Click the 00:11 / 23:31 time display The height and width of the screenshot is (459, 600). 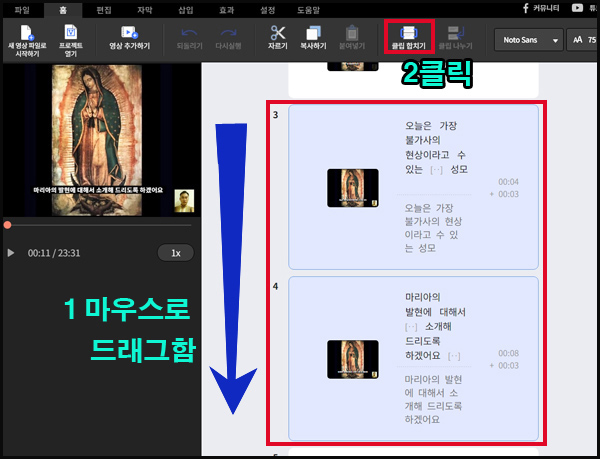[54, 253]
